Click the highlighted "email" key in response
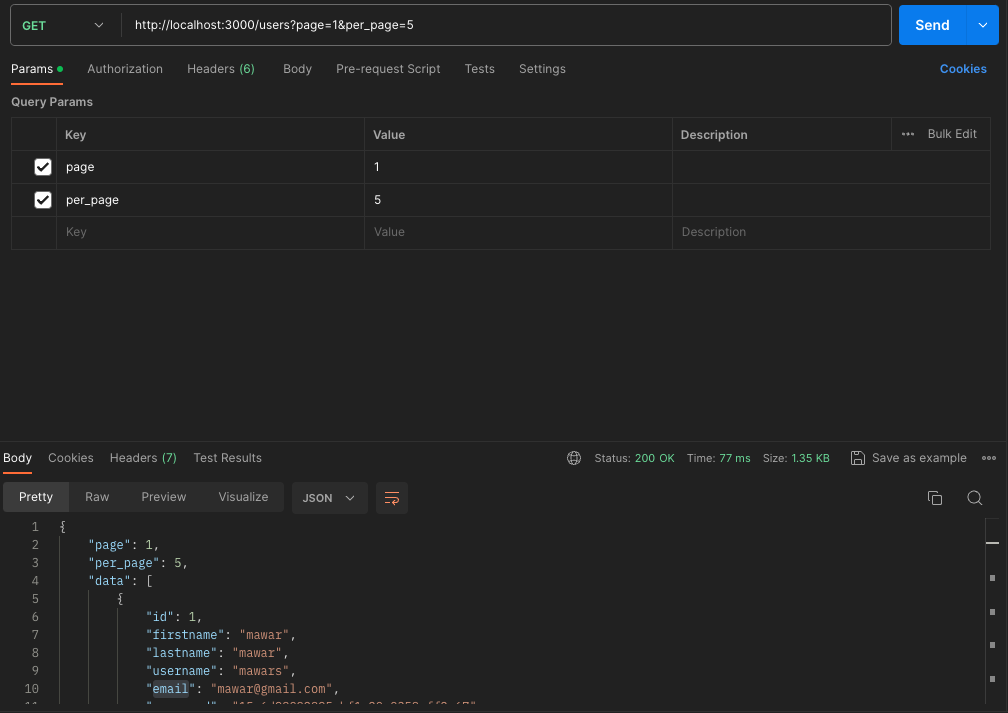1008x713 pixels. (170, 689)
